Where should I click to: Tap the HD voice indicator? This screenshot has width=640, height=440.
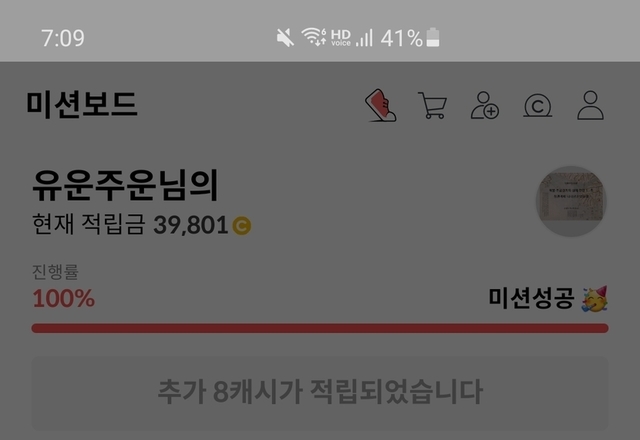tap(341, 38)
